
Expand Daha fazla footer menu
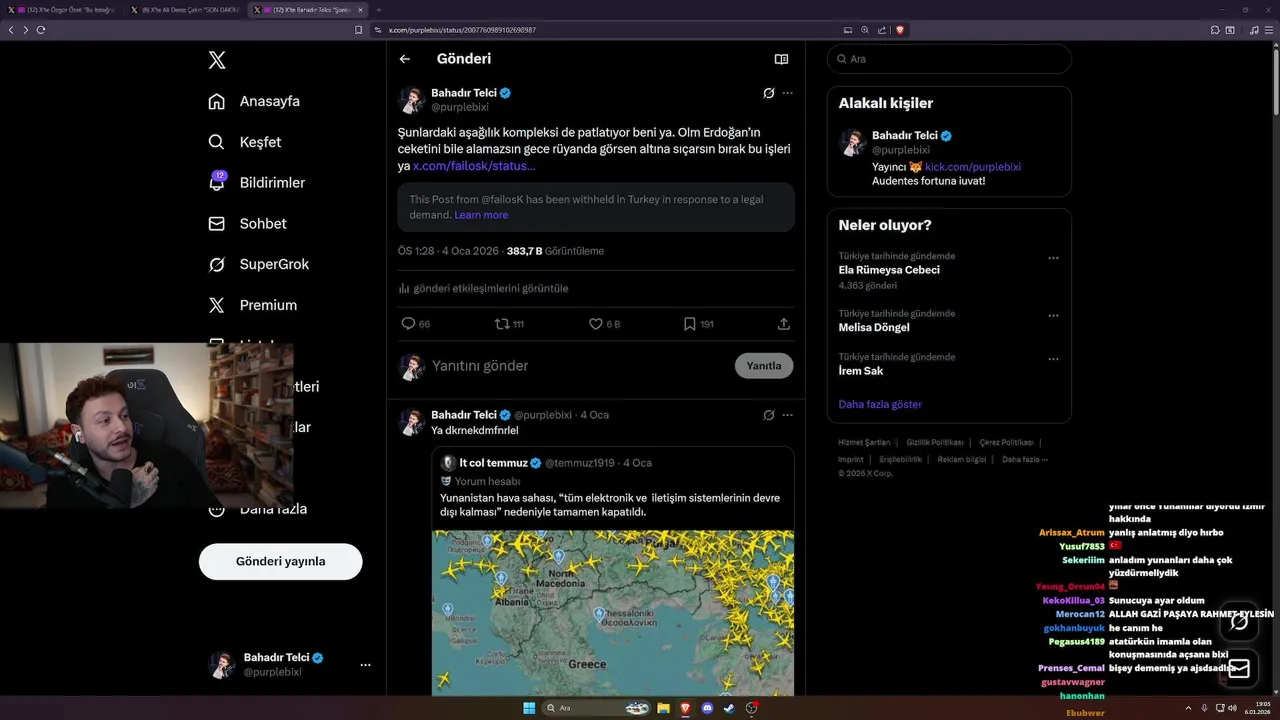point(1025,459)
